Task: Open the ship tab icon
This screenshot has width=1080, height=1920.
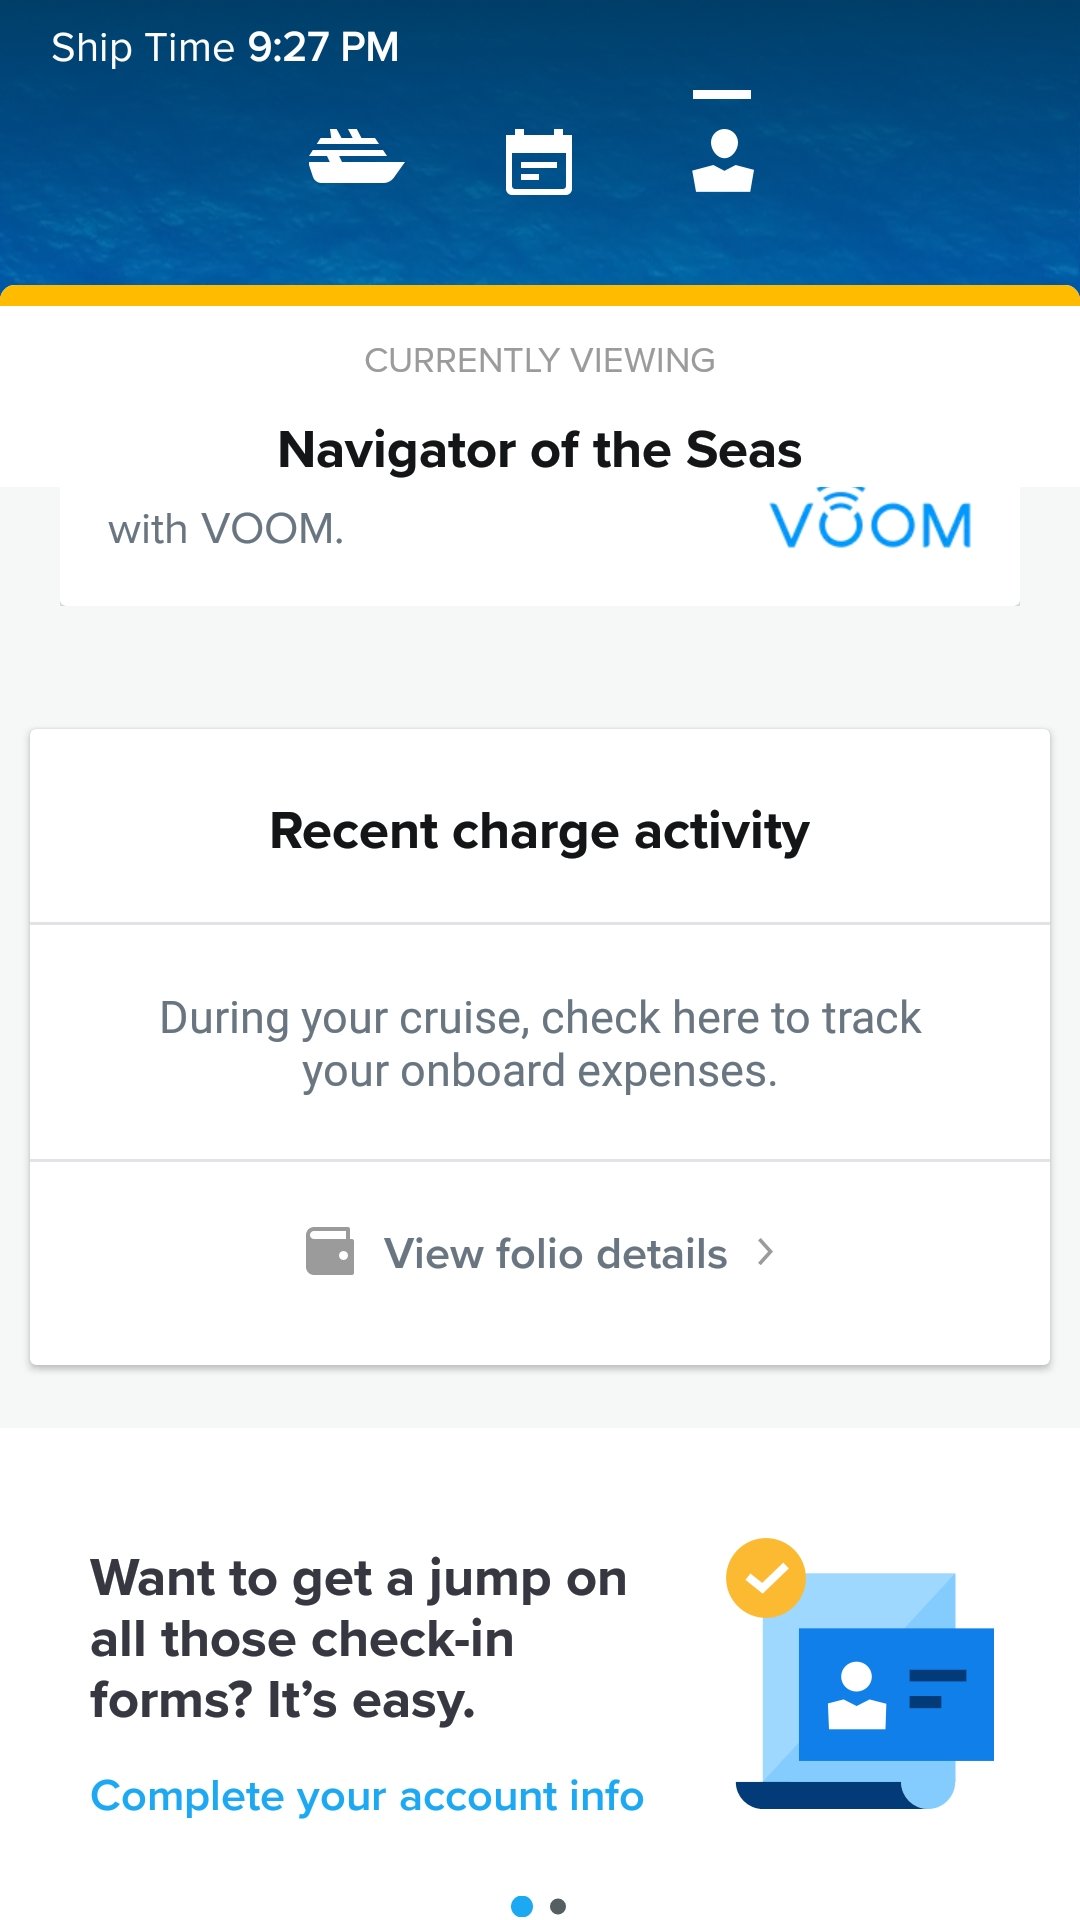Action: (x=356, y=157)
